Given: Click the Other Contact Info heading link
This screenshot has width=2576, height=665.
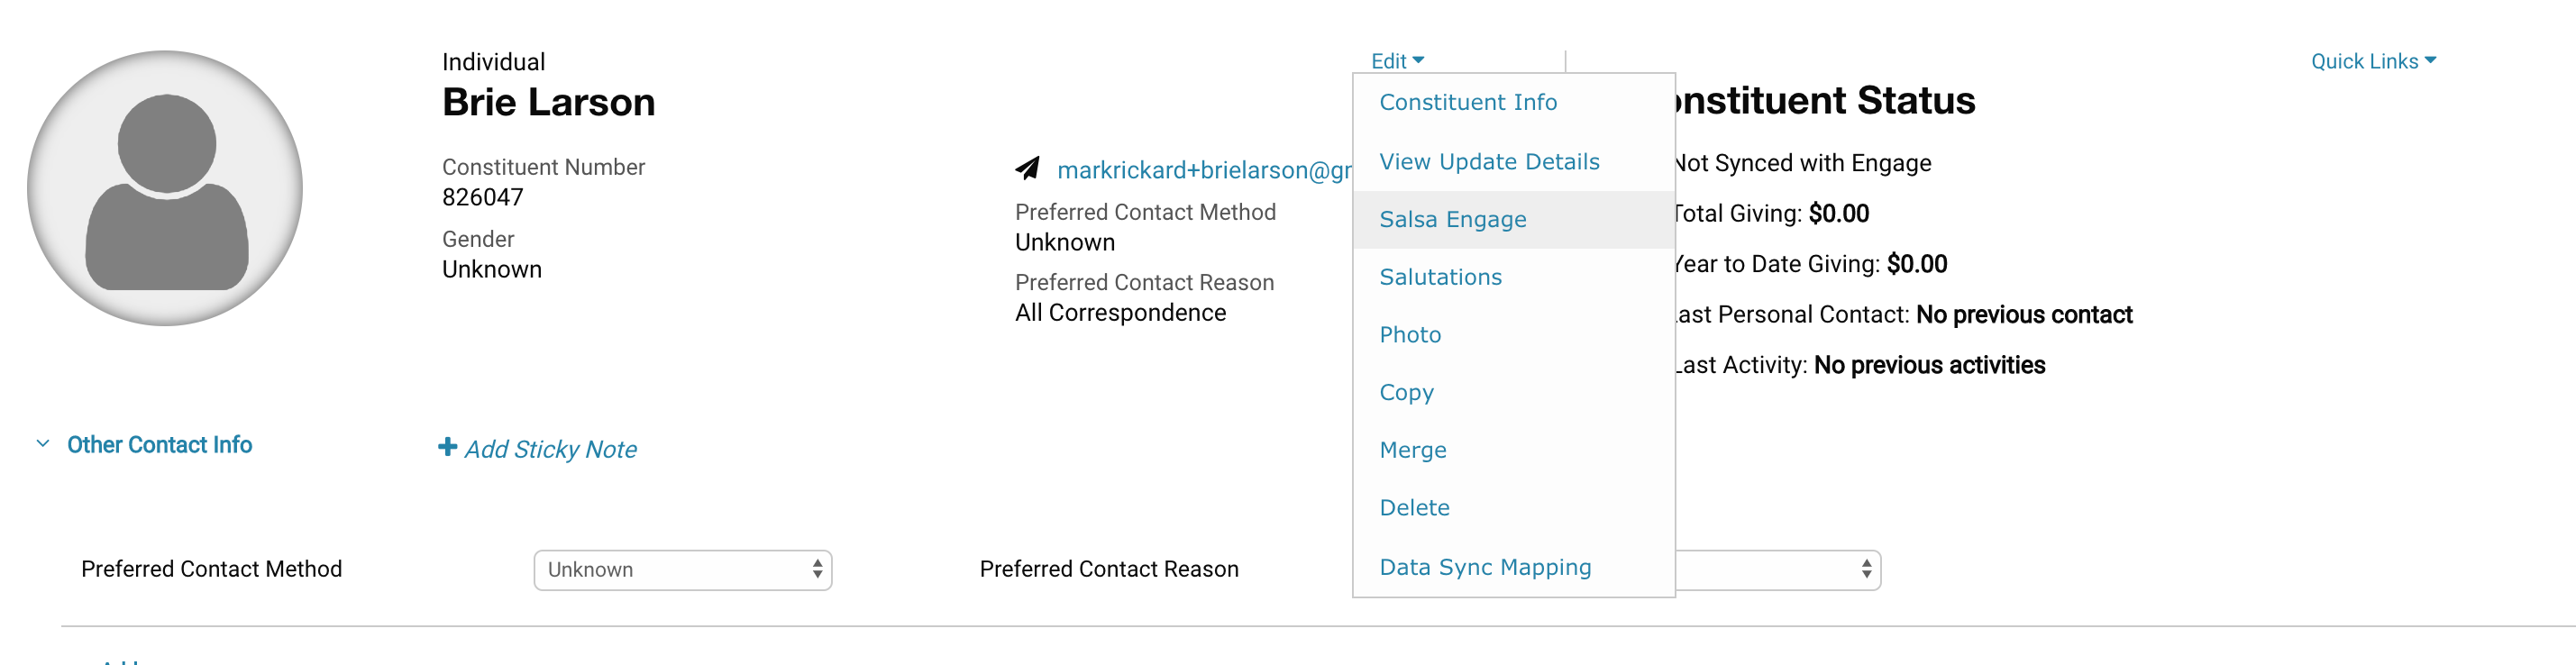Looking at the screenshot, I should 159,445.
